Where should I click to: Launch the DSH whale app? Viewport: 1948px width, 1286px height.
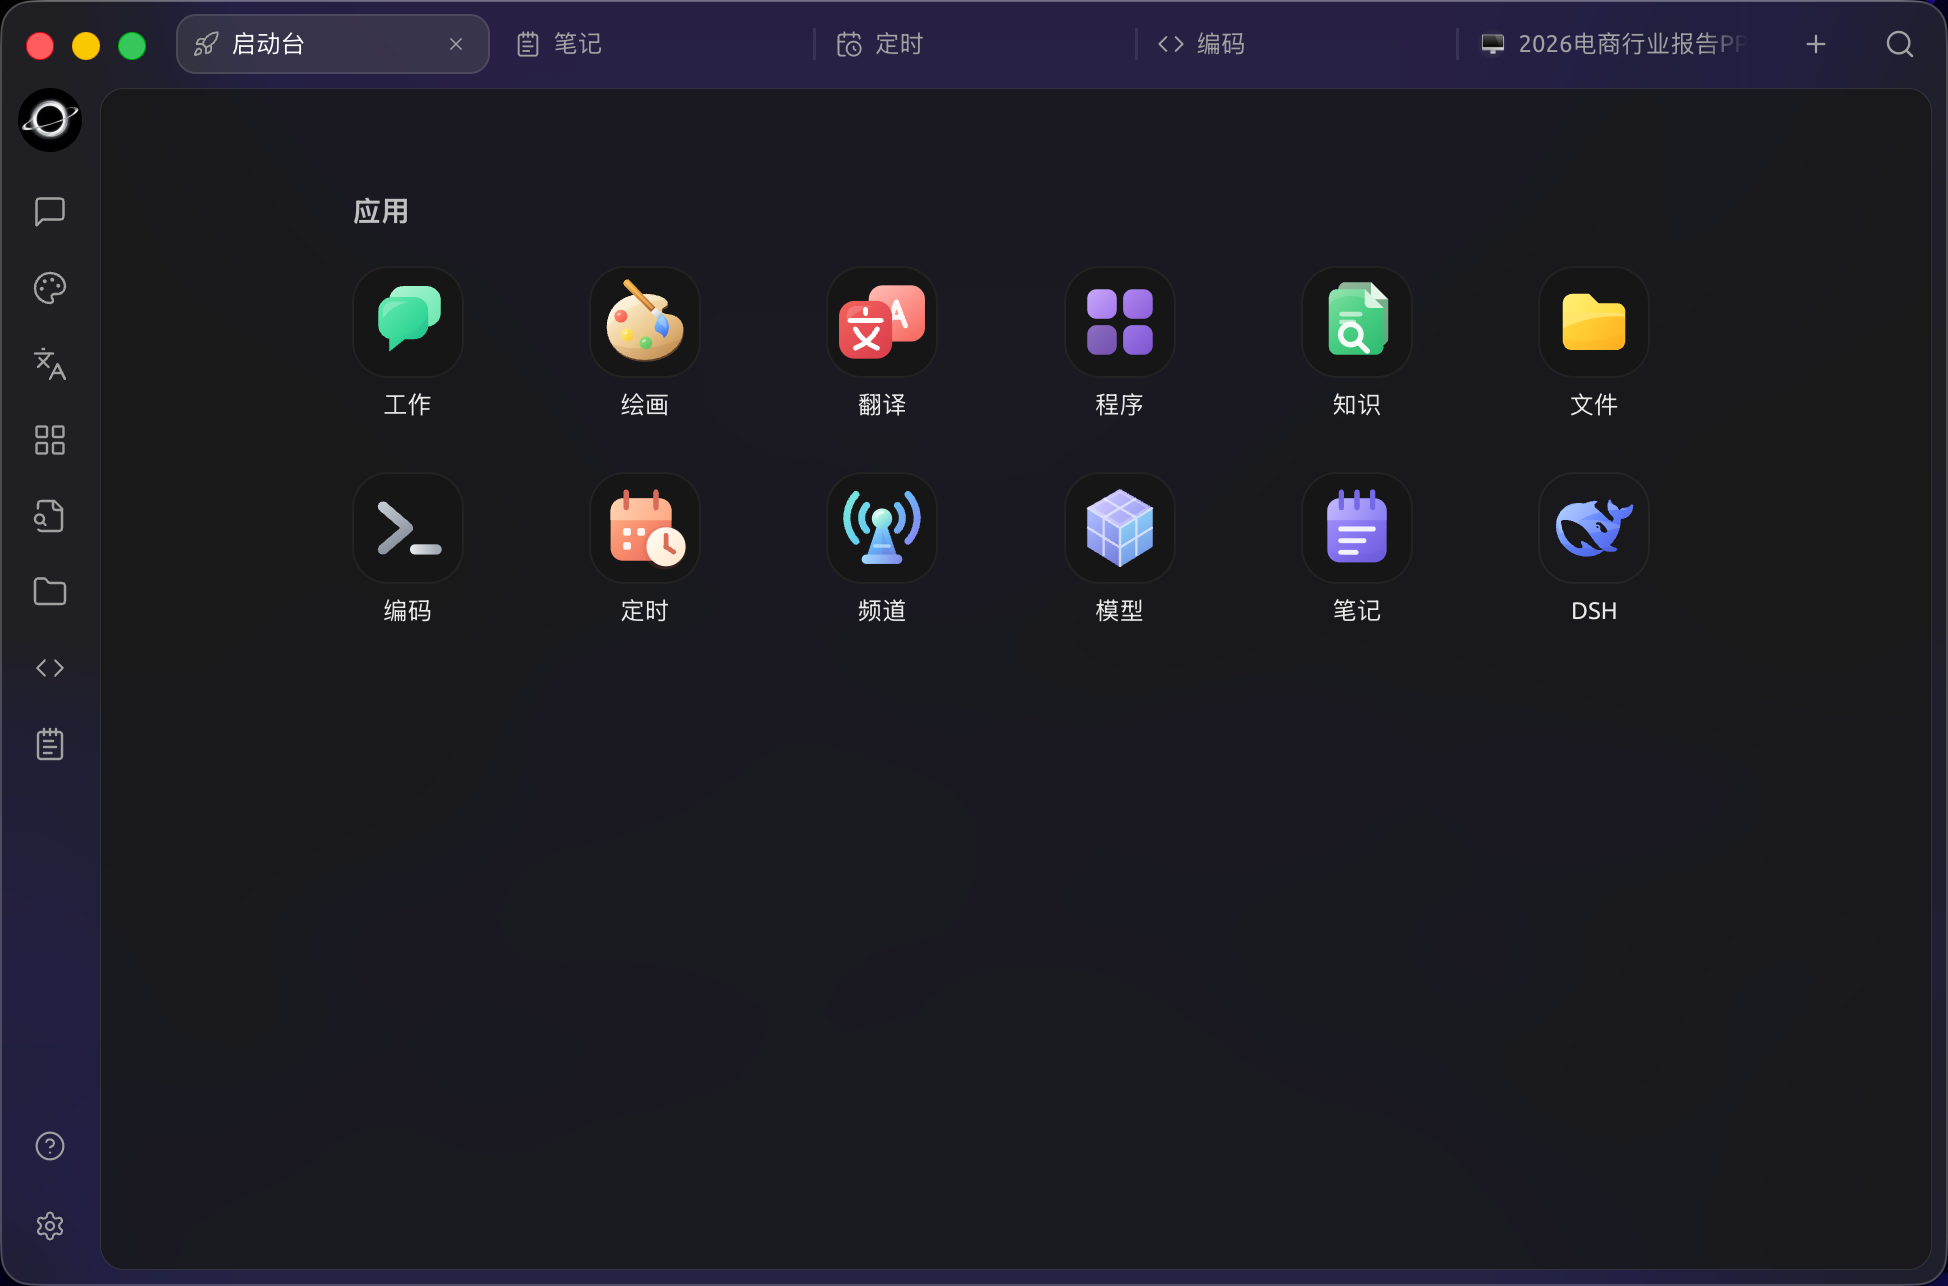1593,528
